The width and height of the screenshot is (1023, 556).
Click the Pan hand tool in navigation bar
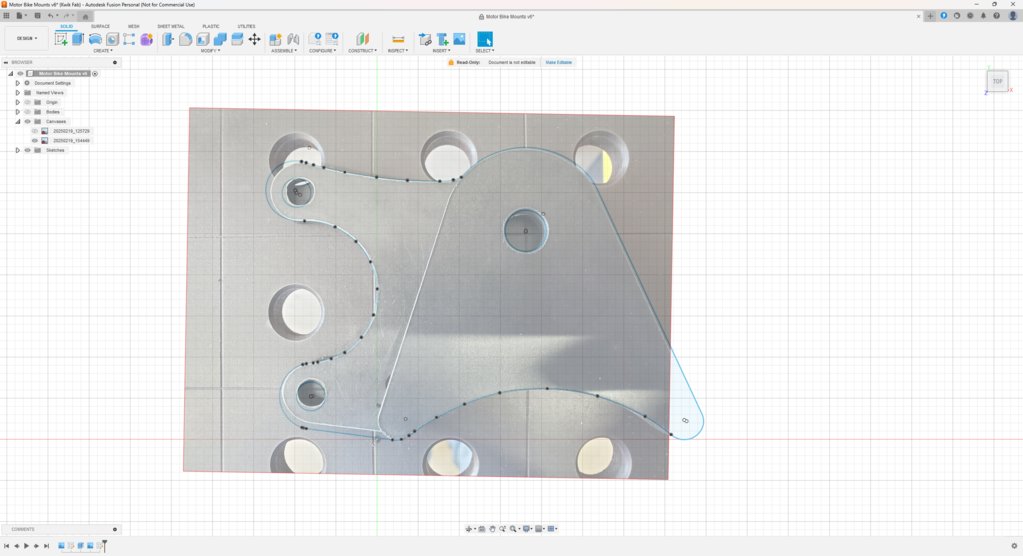(492, 529)
